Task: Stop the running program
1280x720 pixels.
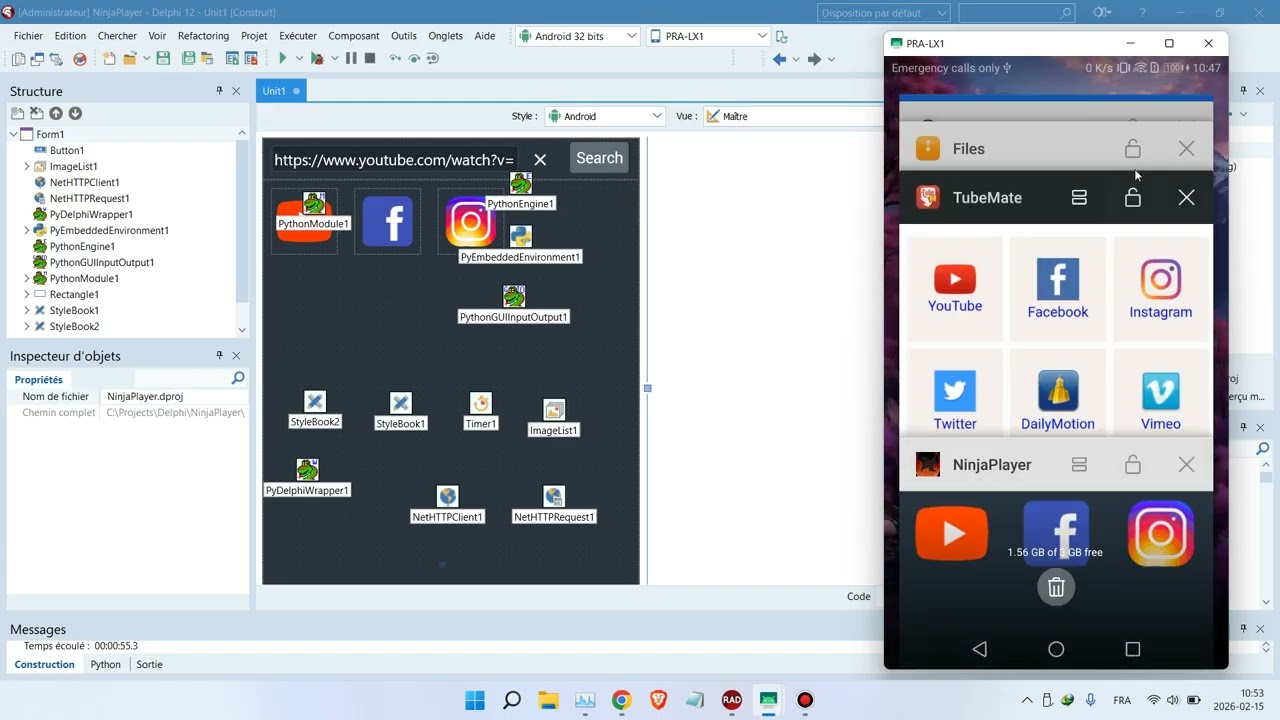Action: [x=370, y=59]
